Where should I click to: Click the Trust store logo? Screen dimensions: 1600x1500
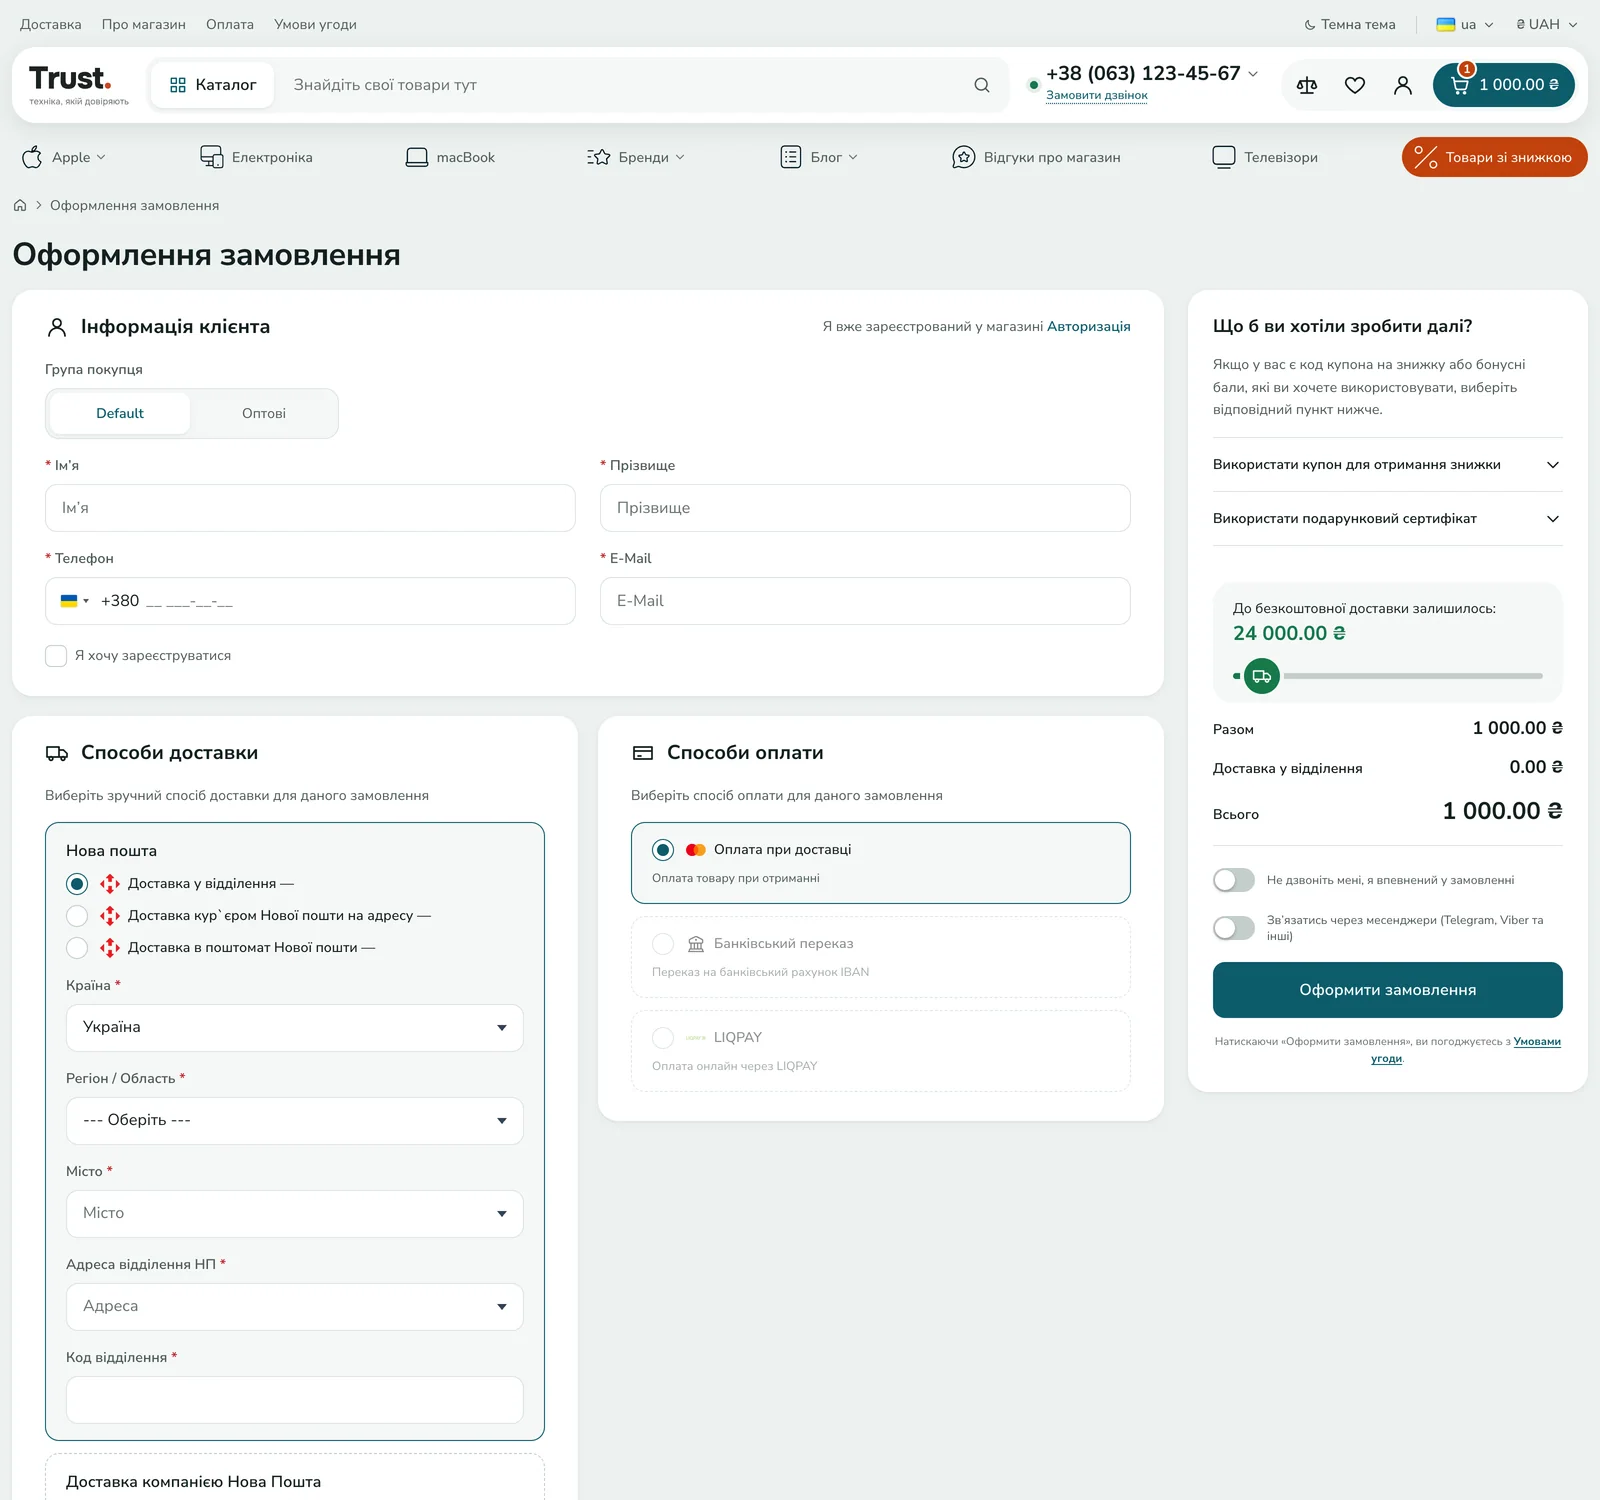[79, 85]
